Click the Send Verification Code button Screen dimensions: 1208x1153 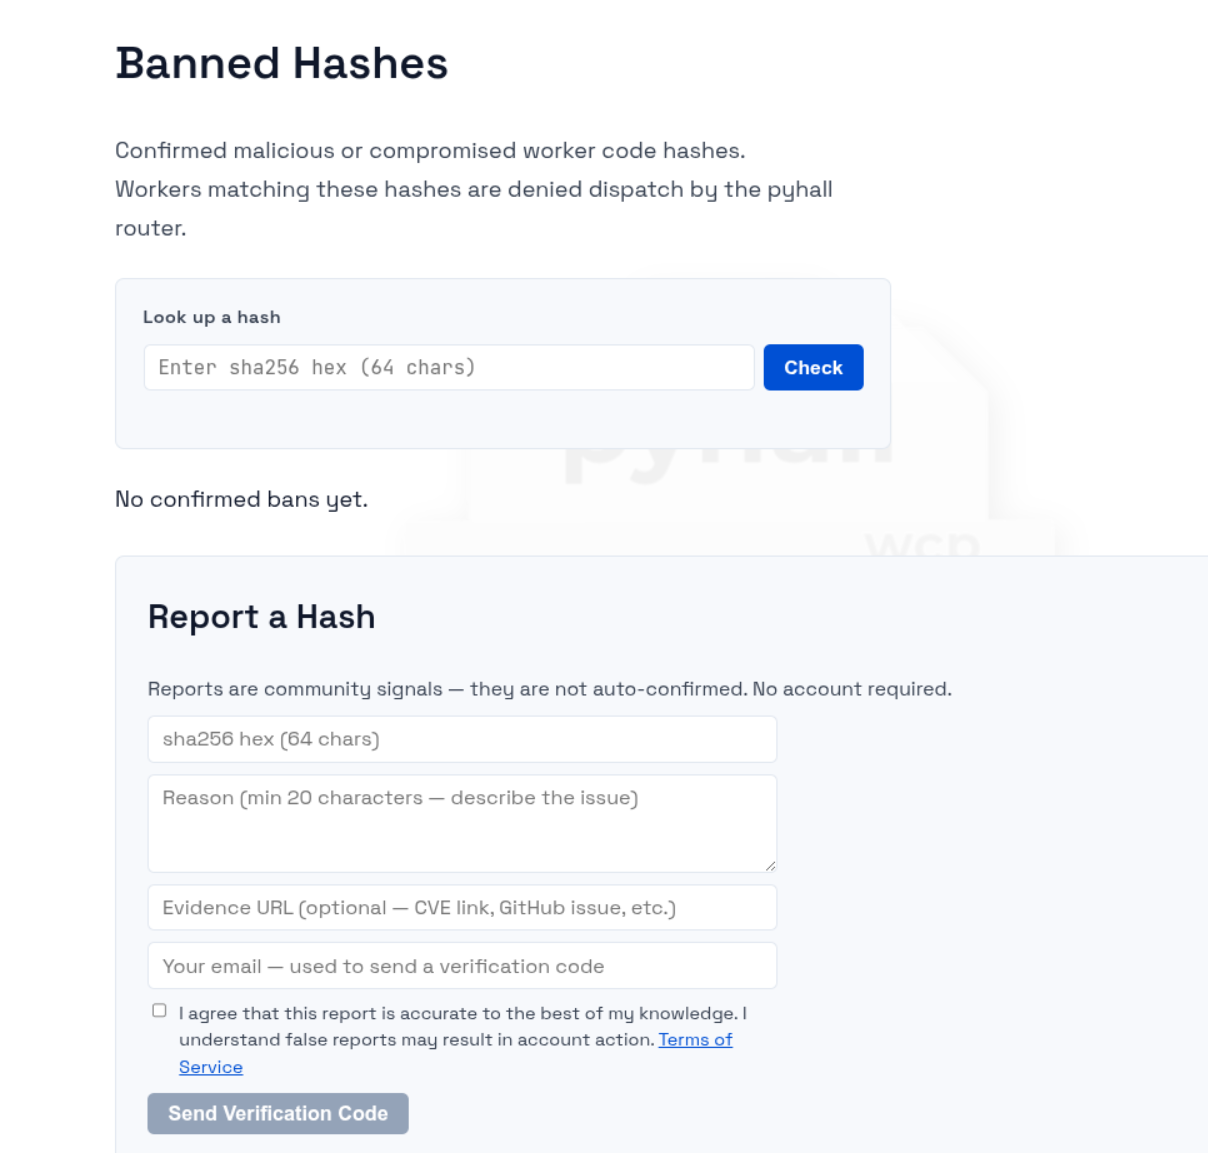coord(277,1113)
